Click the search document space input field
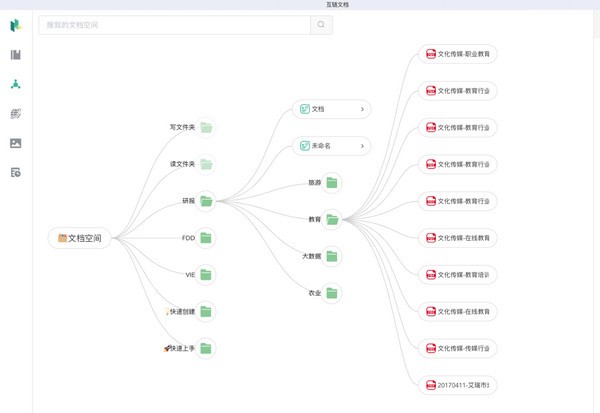 coord(174,25)
